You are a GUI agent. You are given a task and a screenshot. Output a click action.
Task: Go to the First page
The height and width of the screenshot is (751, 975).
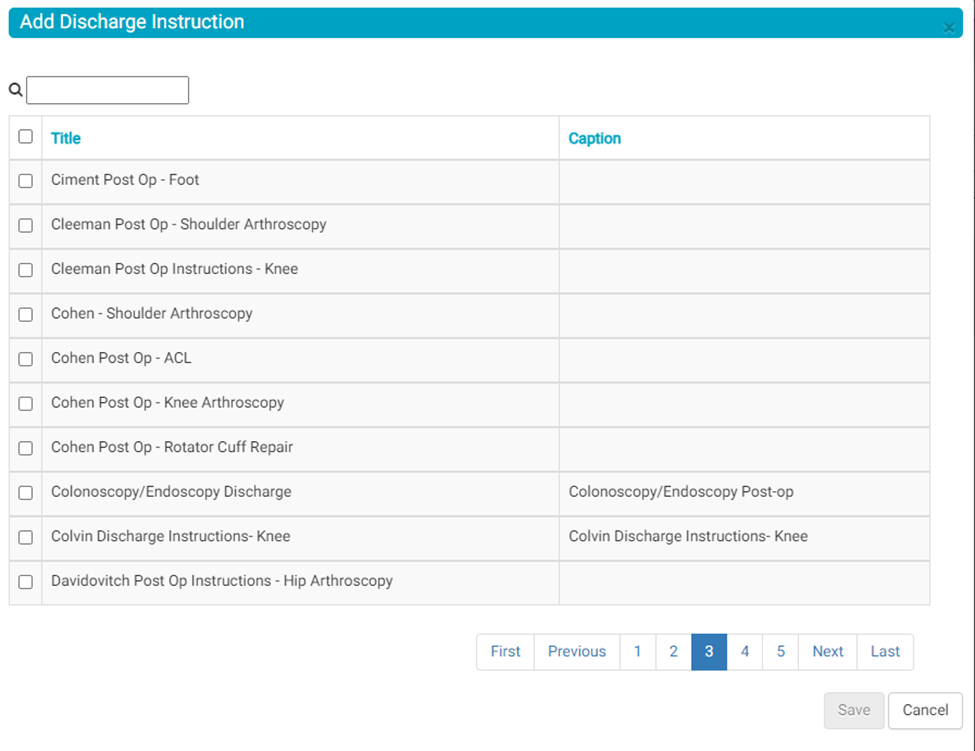coord(505,651)
